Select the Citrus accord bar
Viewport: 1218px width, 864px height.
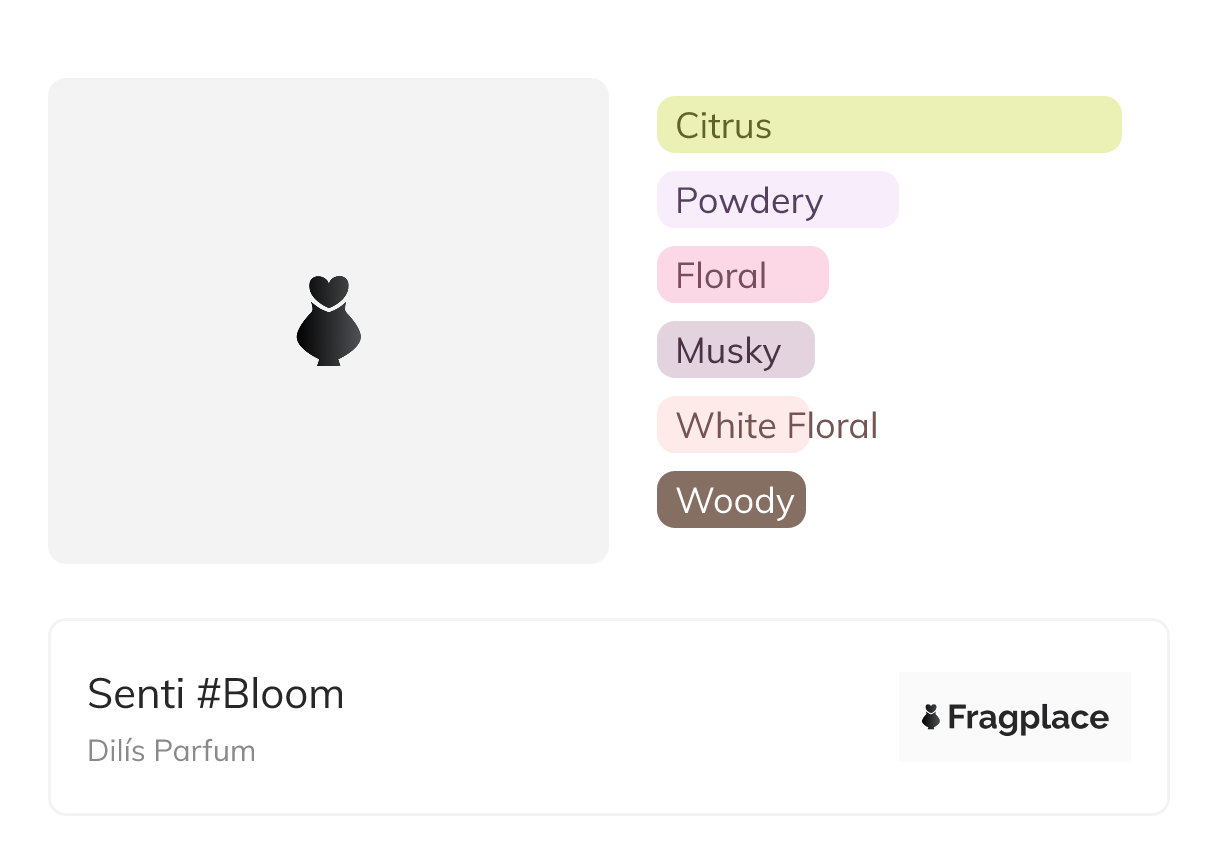[x=889, y=125]
